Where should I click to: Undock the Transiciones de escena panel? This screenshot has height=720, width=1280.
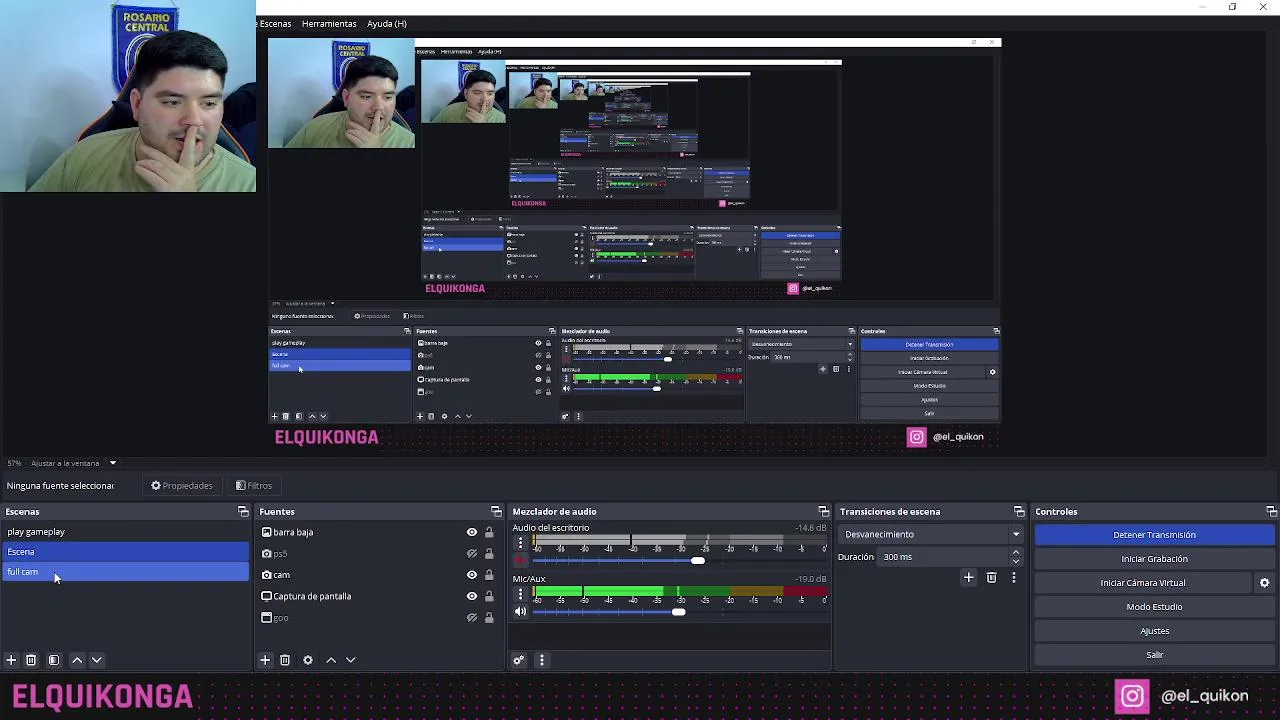(x=1019, y=512)
